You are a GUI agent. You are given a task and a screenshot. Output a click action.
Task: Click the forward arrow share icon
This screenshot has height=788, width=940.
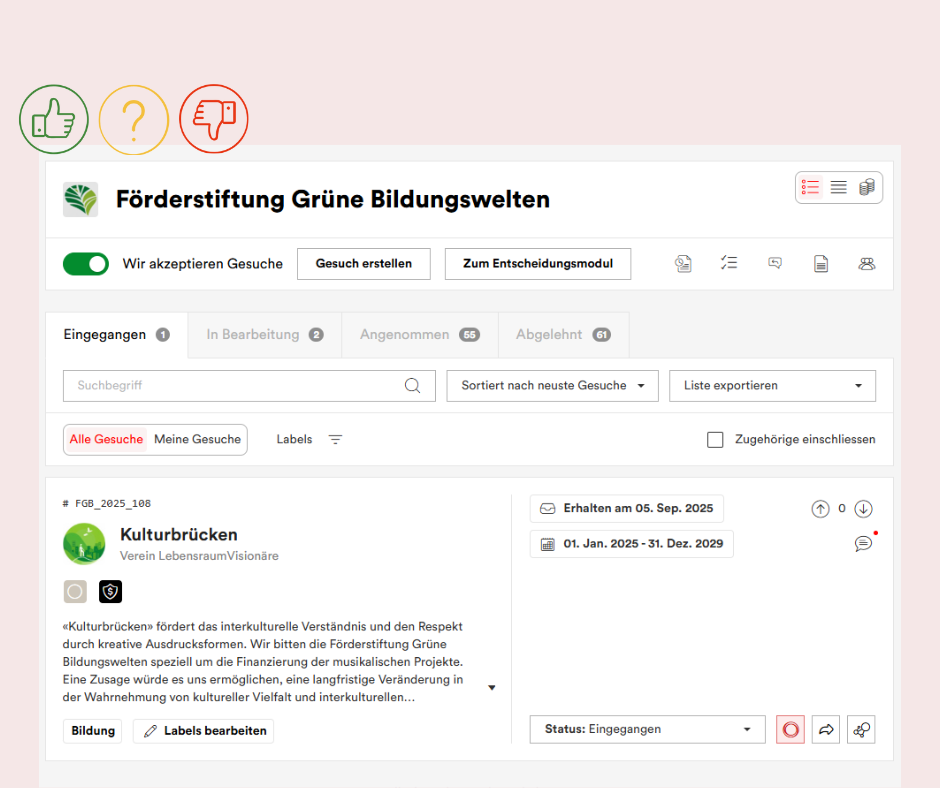pos(826,730)
